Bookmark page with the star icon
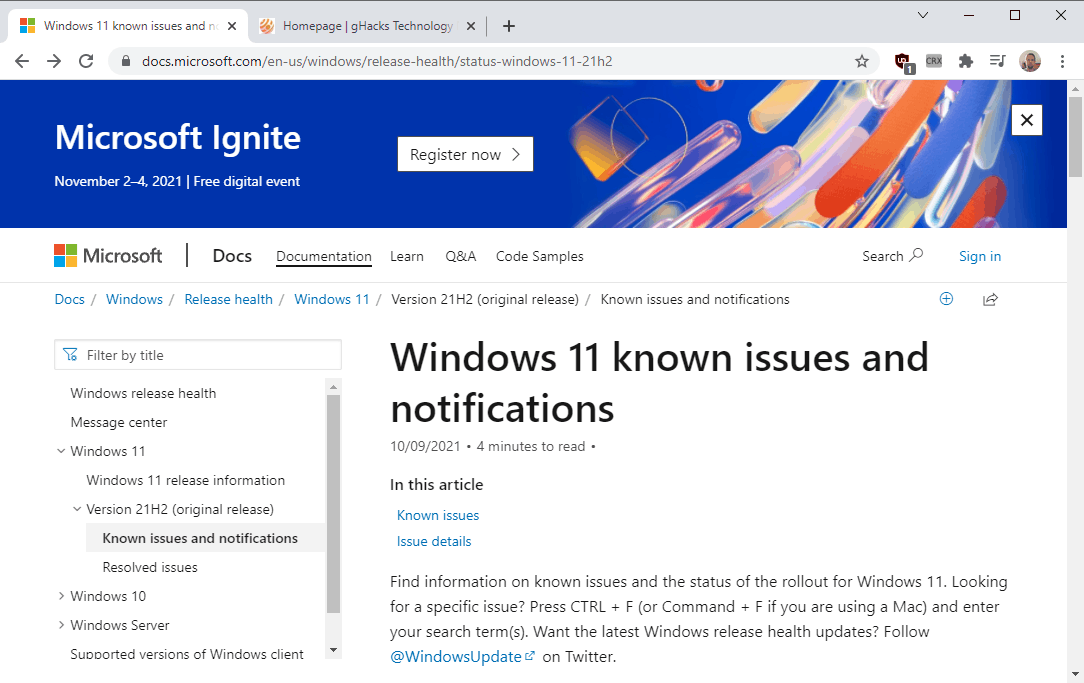This screenshot has width=1084, height=683. point(861,61)
